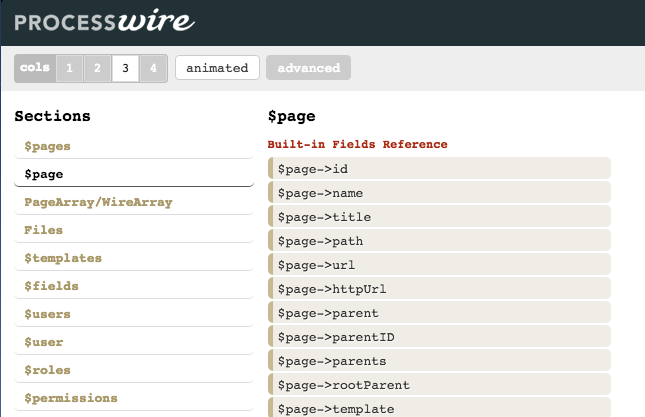Screen dimensions: 645x417
Task: Open the Files section
Action: pos(134,230)
